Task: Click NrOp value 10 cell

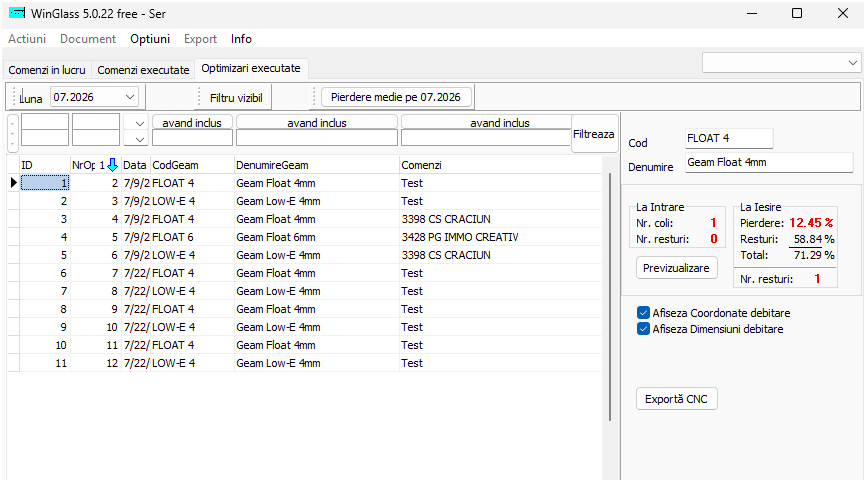Action: pyautogui.click(x=96, y=327)
